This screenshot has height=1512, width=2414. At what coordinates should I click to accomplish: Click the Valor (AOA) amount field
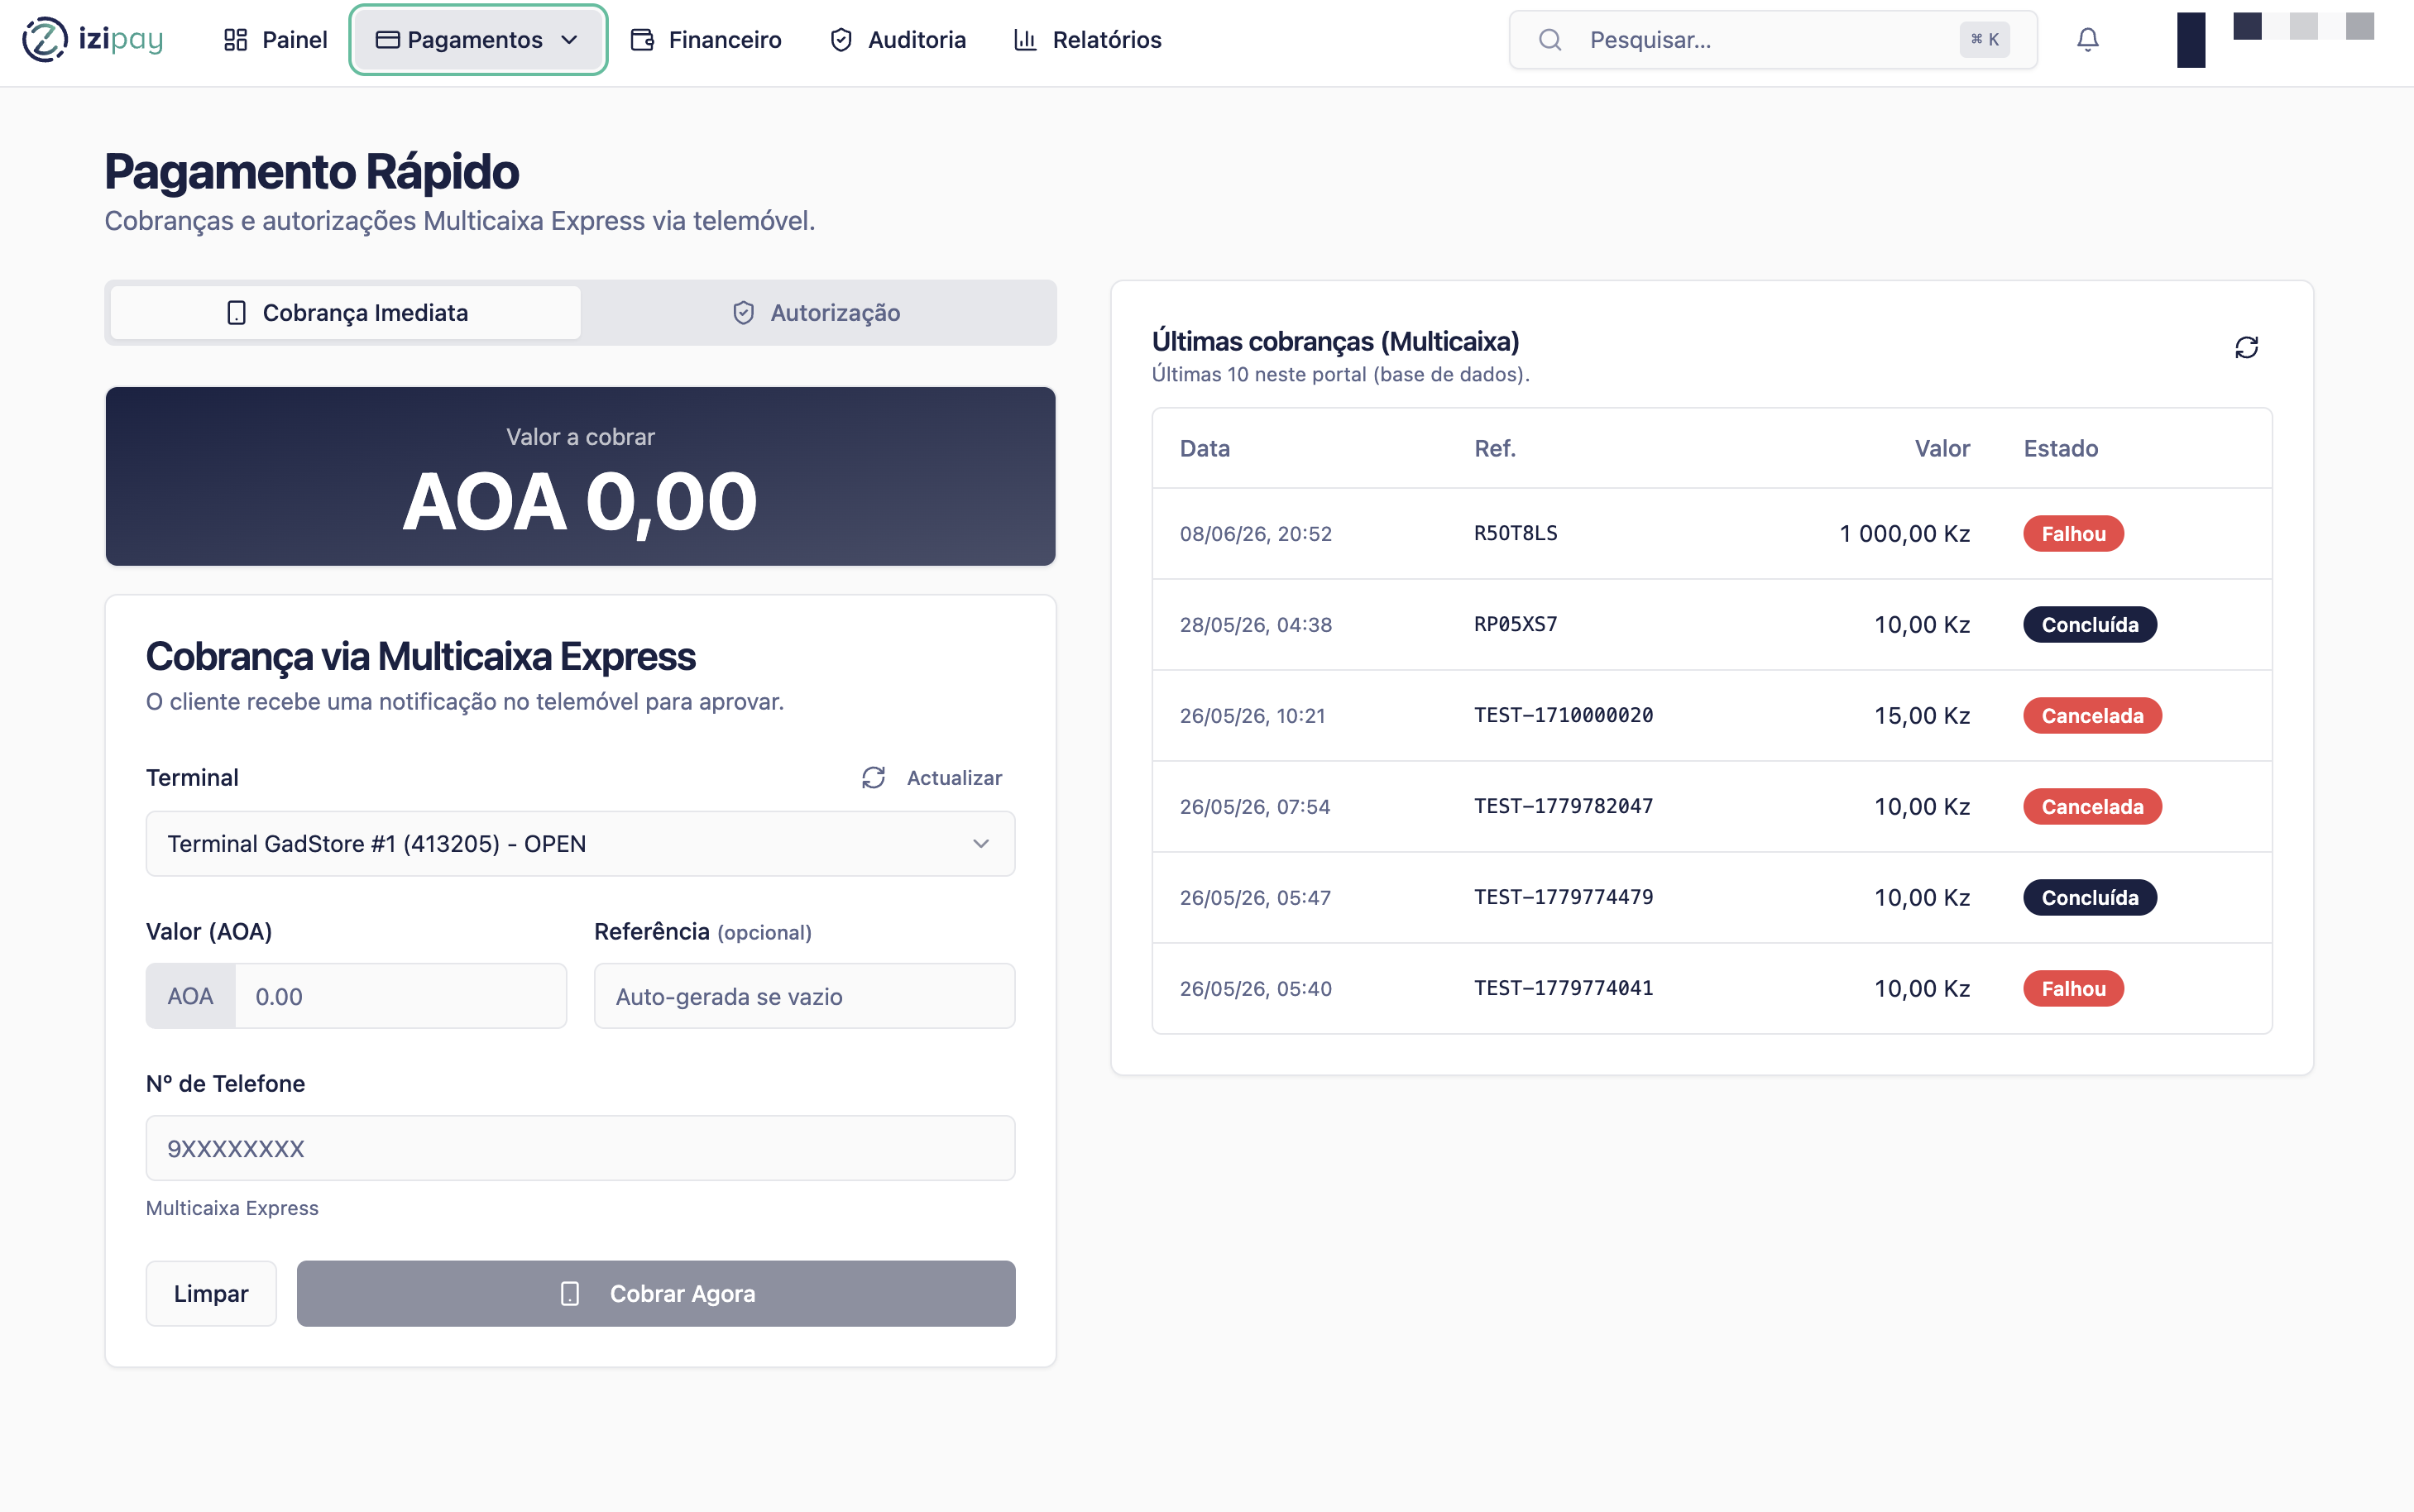pyautogui.click(x=401, y=996)
